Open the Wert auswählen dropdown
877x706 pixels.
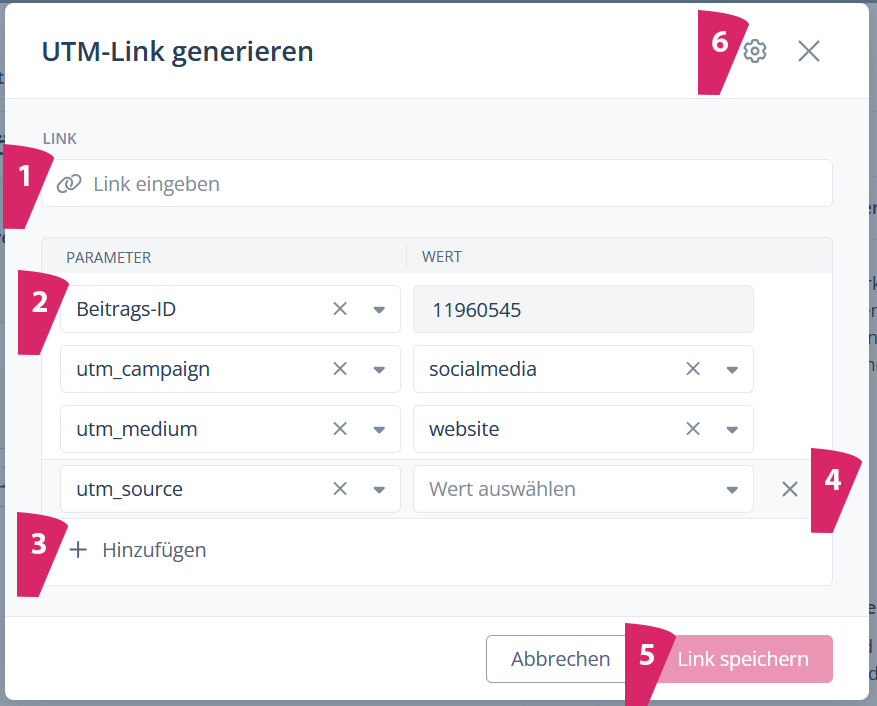coord(732,490)
